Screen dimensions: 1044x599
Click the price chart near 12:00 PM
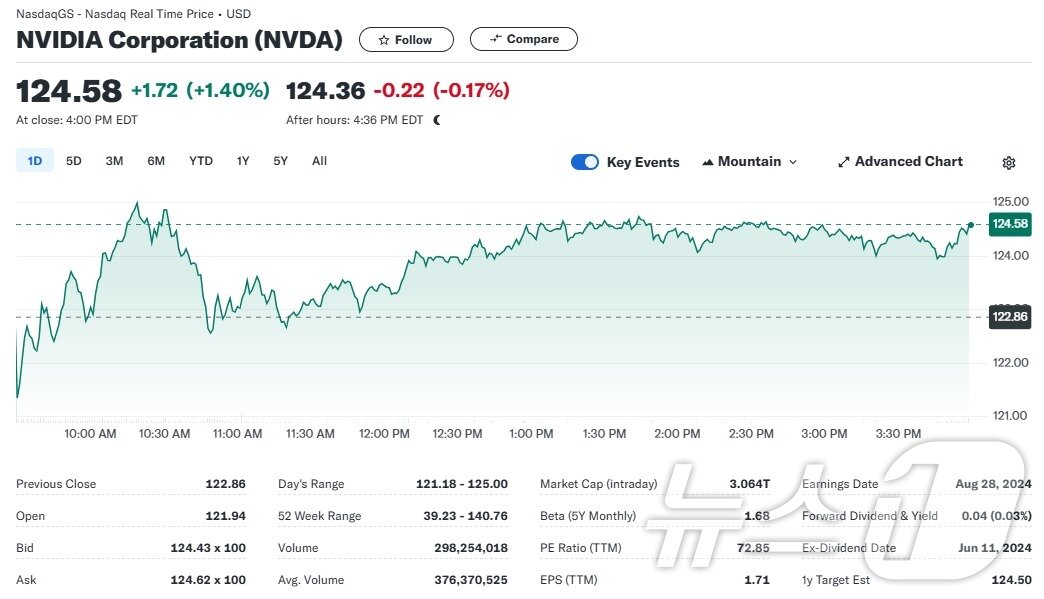(385, 290)
